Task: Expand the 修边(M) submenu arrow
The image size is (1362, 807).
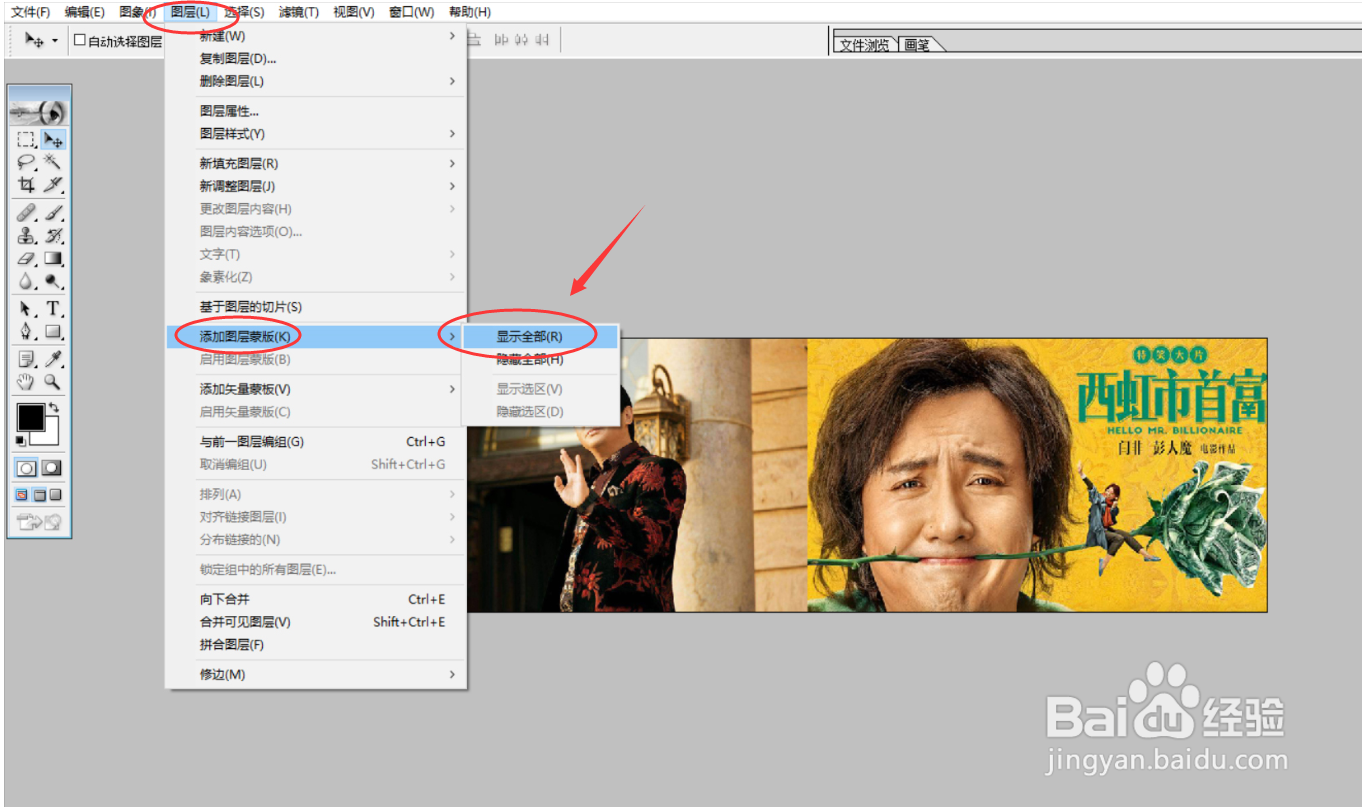Action: tap(452, 674)
